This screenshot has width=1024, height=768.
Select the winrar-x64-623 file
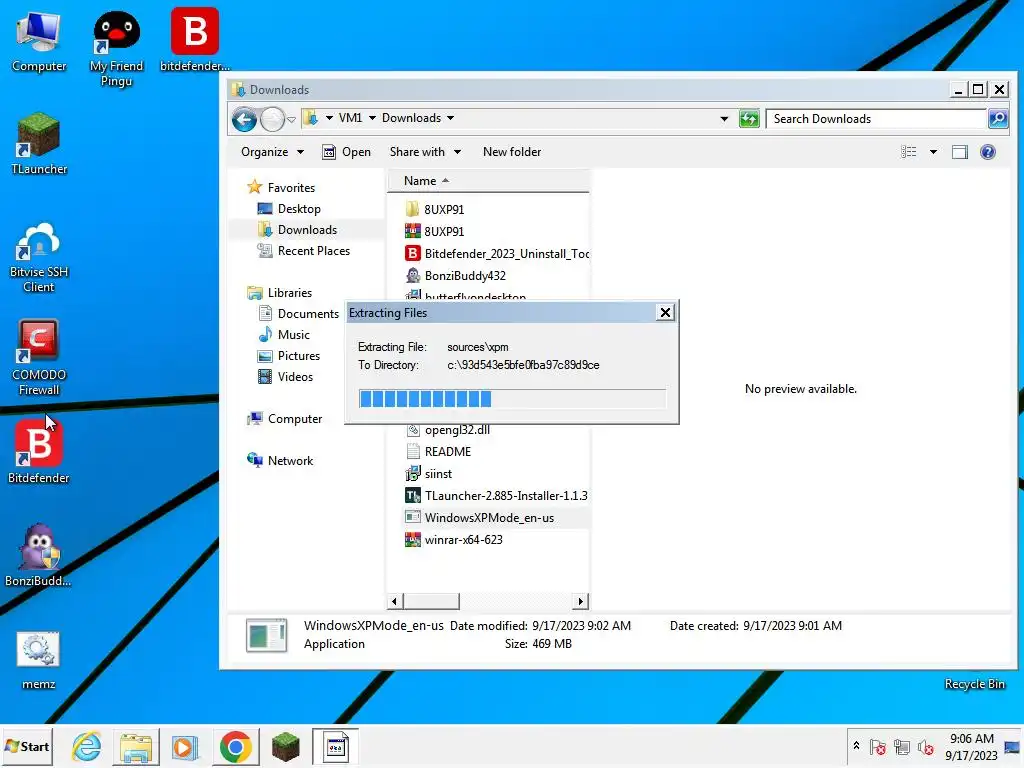tap(455, 540)
